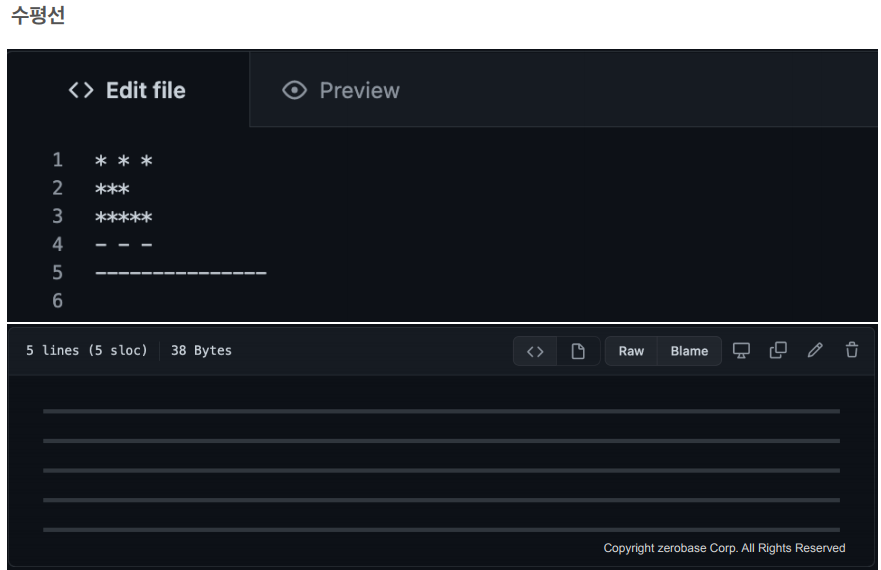Place cursor on line 4 spaced dashes
881x570 pixels.
(x=124, y=245)
